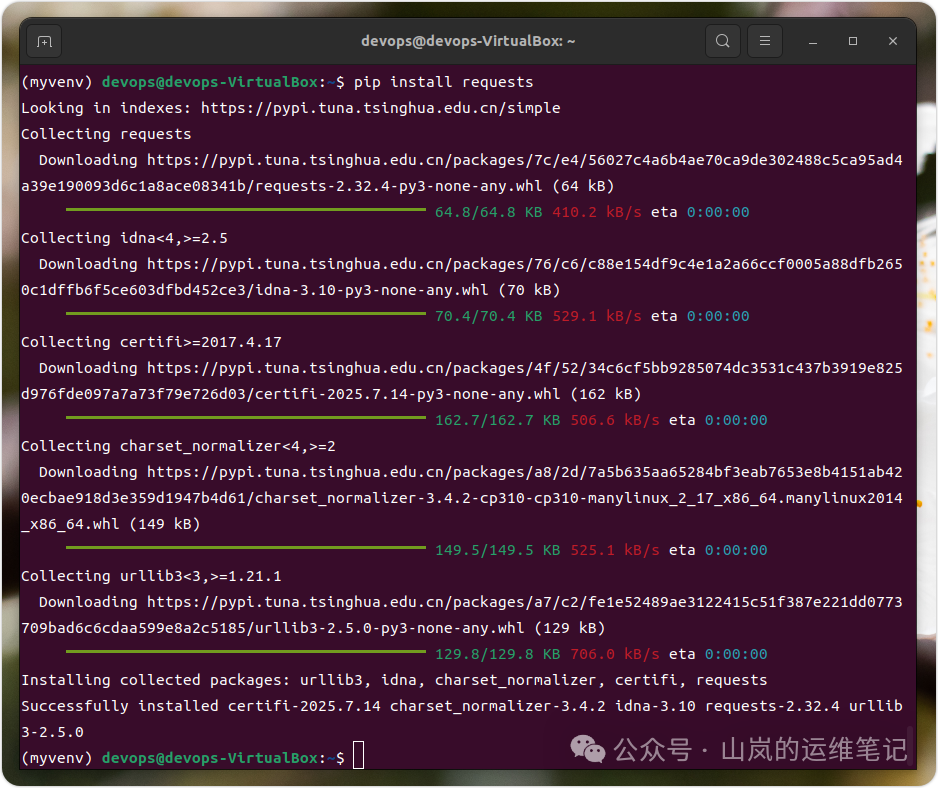Close the terminal window

coord(893,42)
